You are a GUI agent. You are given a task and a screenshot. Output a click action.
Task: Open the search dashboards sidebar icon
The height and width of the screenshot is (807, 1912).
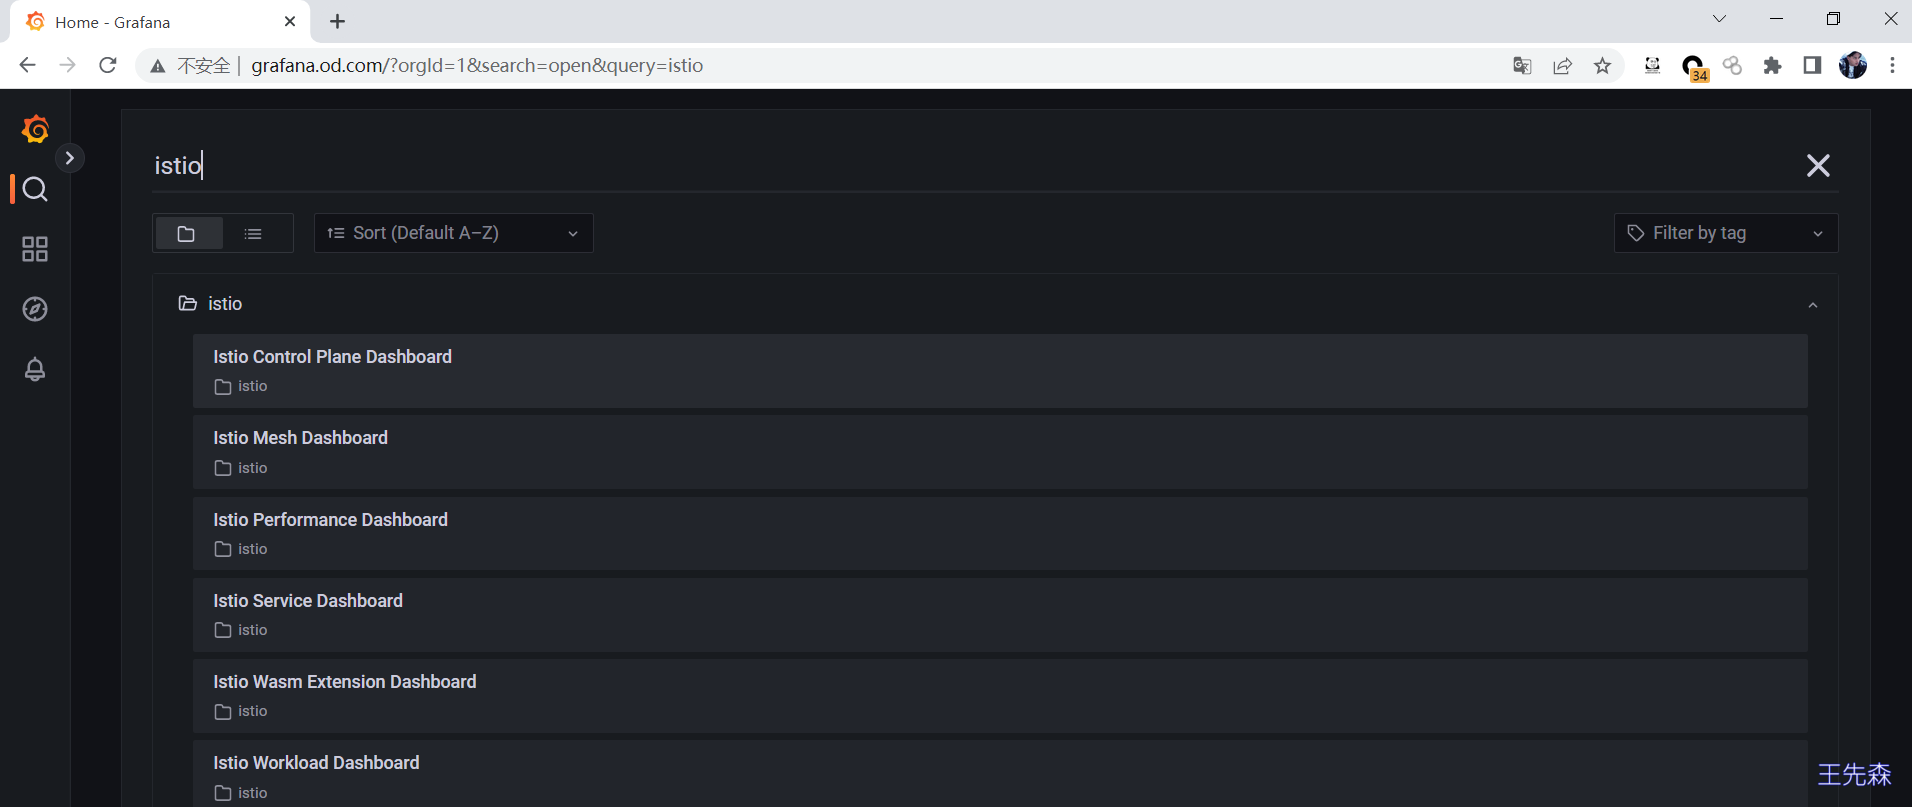tap(35, 189)
